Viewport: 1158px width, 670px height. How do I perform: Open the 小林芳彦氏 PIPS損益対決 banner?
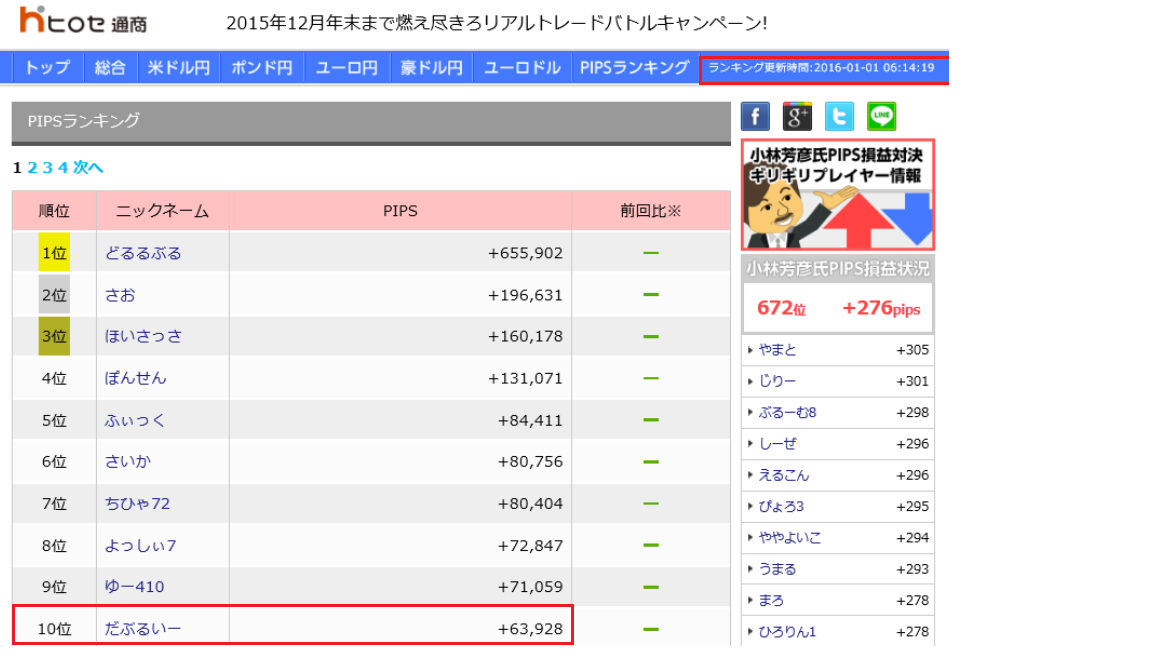point(837,194)
